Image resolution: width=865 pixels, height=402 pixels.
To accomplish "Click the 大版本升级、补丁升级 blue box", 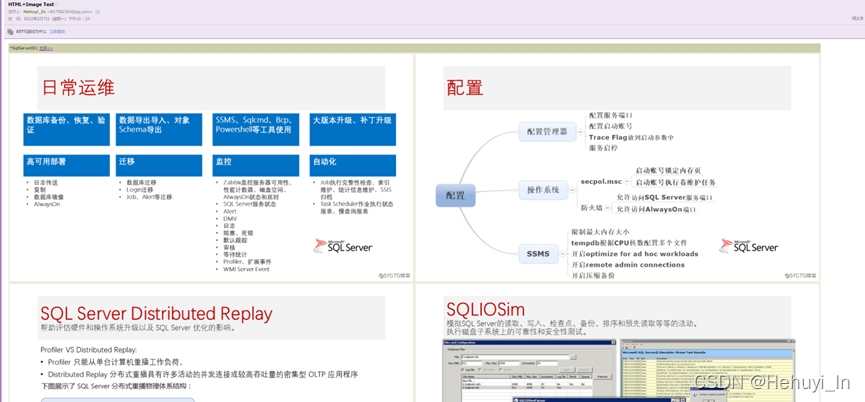I will [x=353, y=130].
